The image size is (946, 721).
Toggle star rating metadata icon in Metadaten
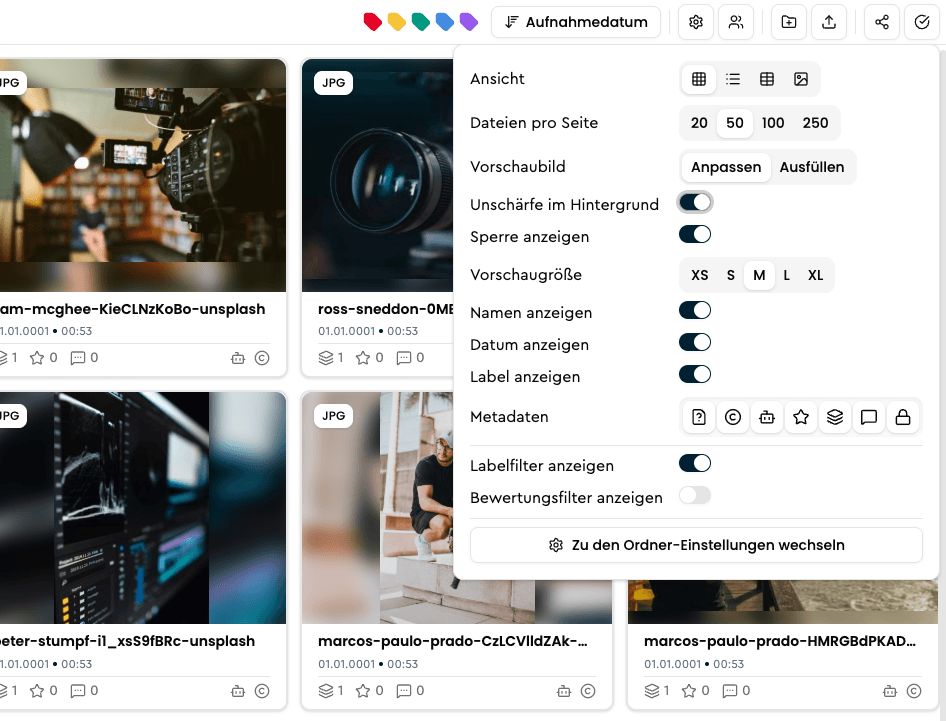(801, 417)
